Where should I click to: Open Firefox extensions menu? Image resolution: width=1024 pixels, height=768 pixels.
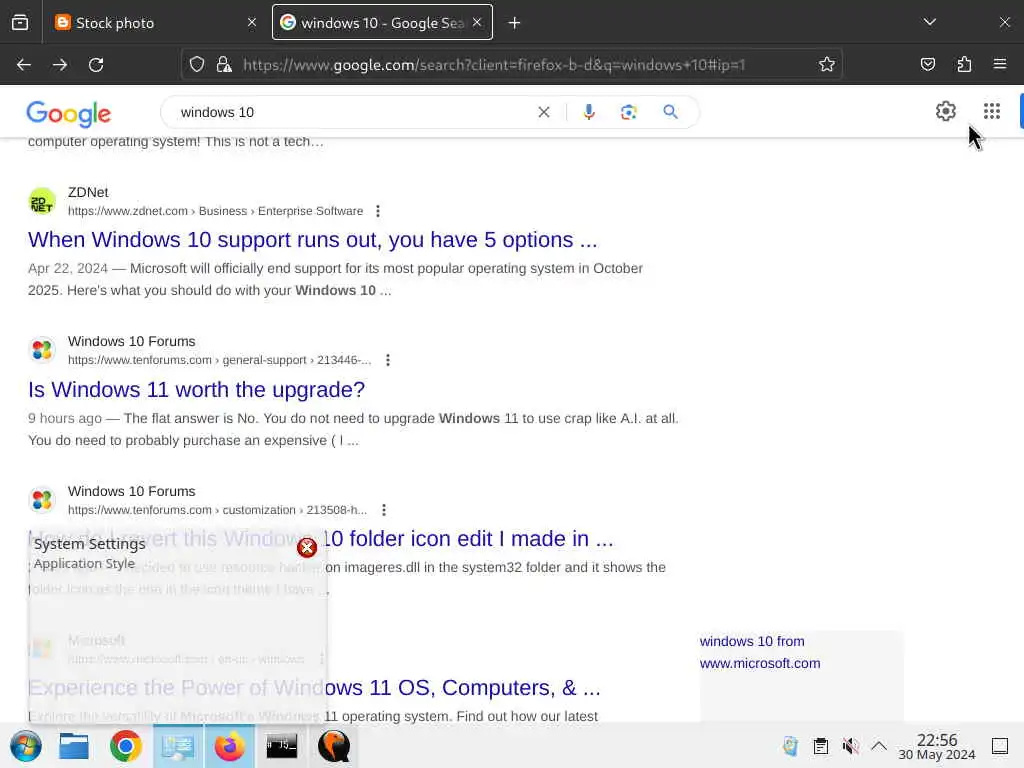[964, 65]
